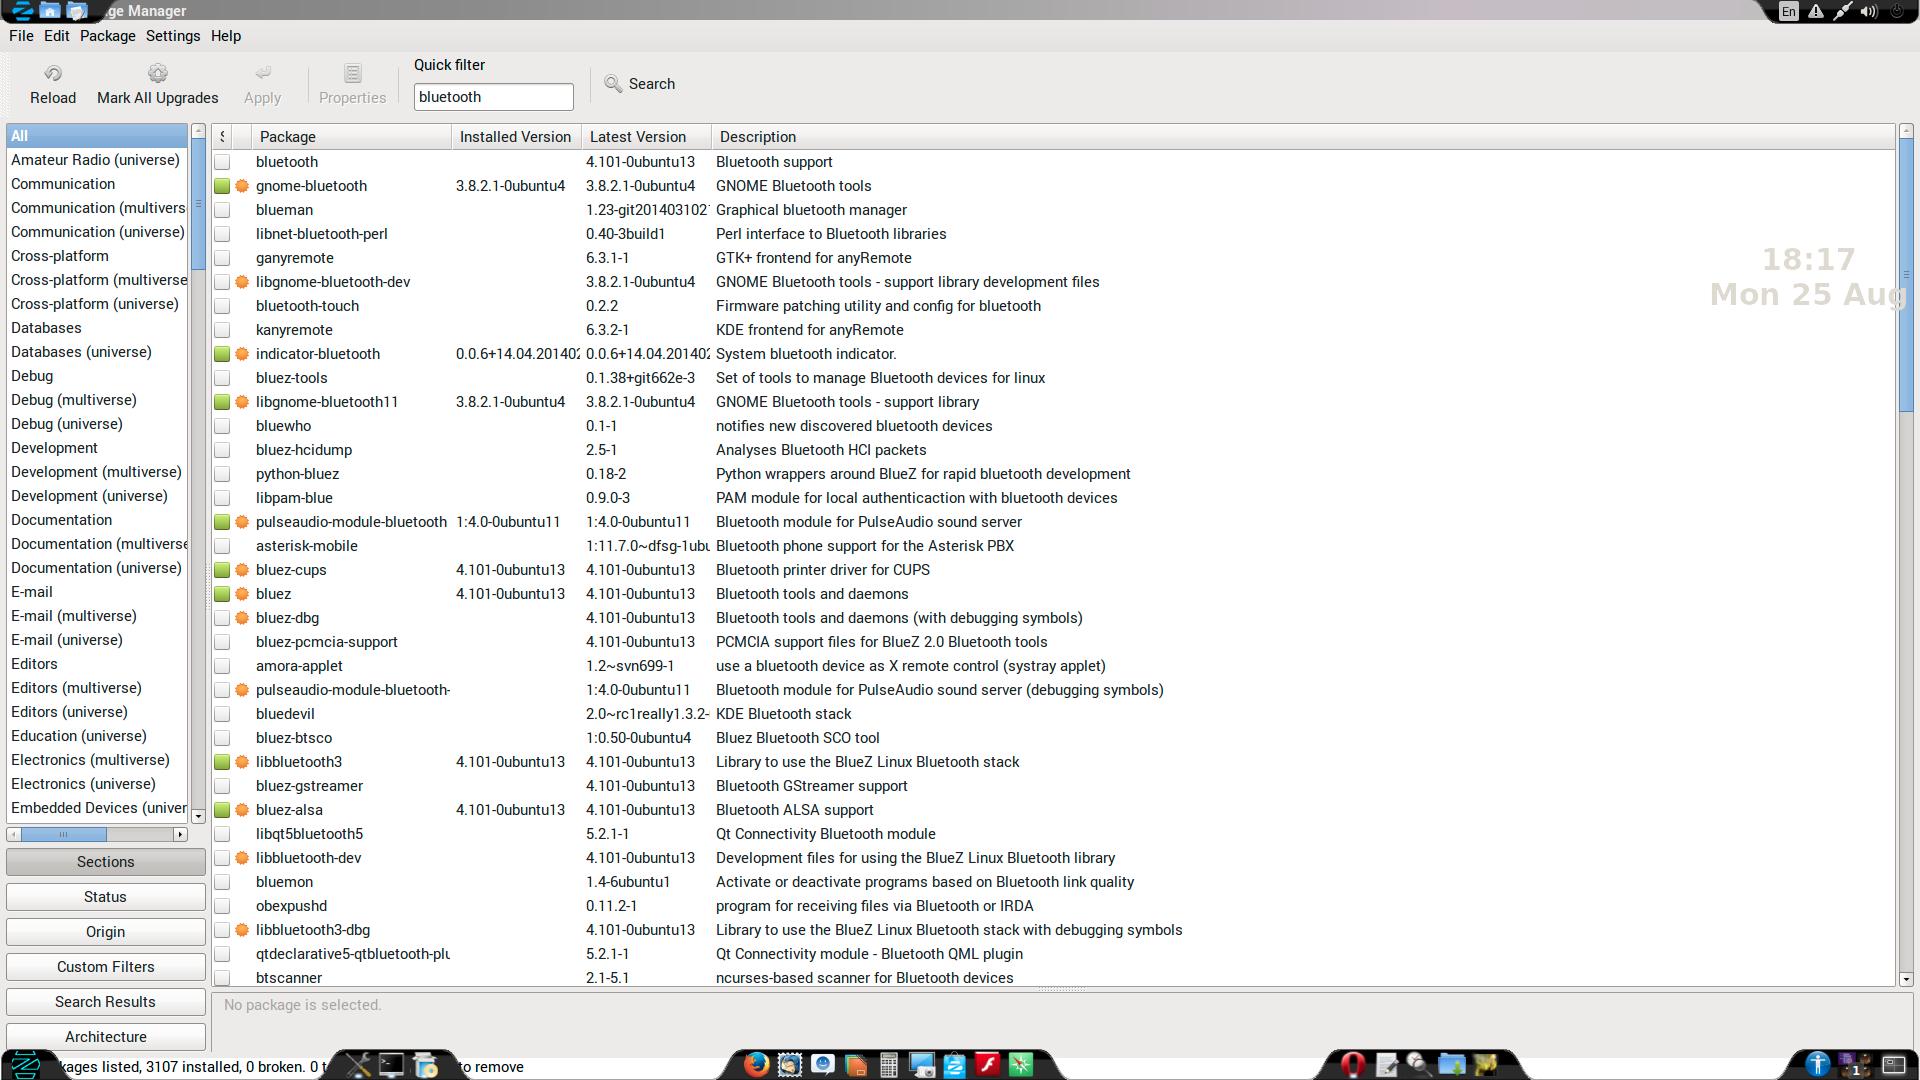This screenshot has height=1080, width=1920.
Task: Launch Firefox from the bottom dock
Action: (x=756, y=1065)
